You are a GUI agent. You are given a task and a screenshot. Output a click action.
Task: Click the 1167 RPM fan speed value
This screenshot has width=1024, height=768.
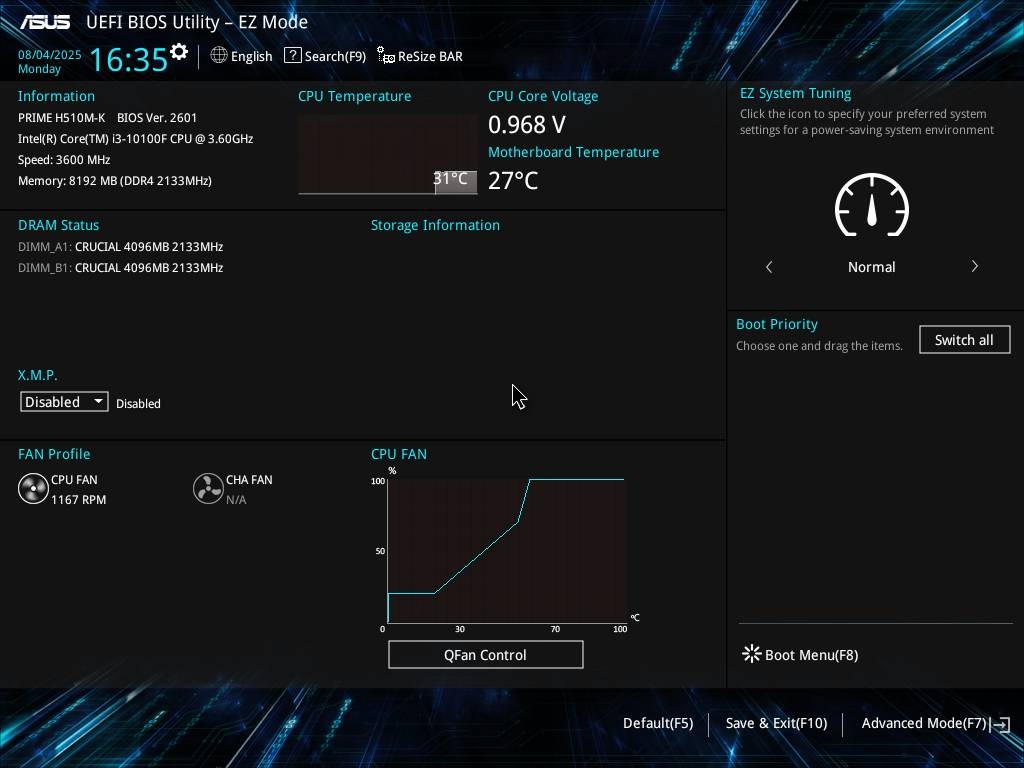click(x=78, y=500)
